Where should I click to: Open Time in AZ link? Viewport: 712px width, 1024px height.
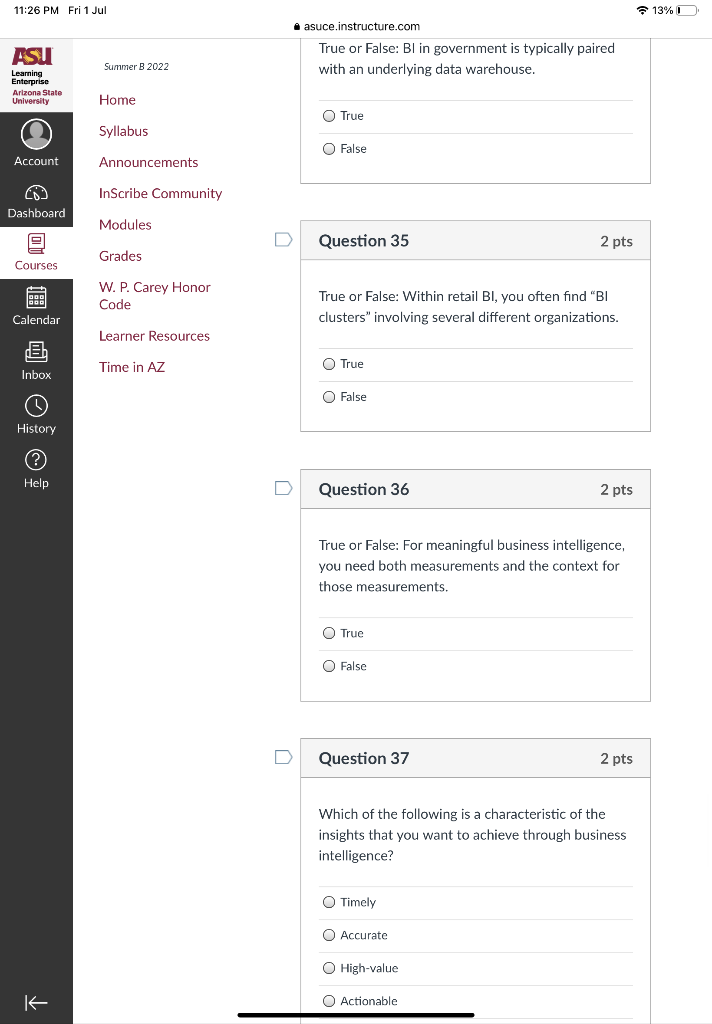click(132, 367)
